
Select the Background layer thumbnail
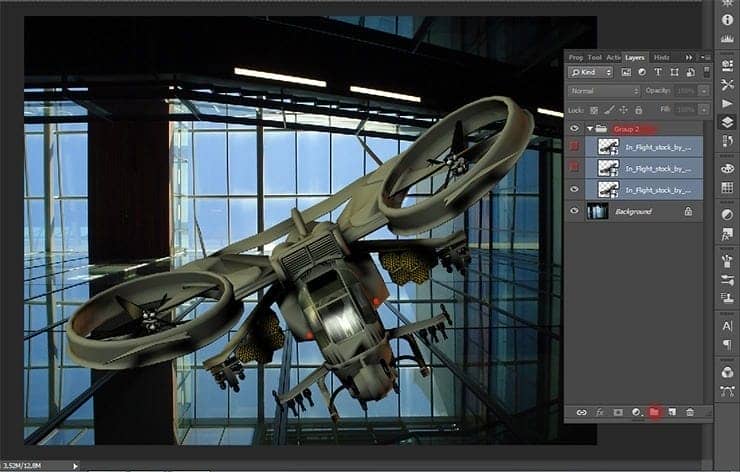[x=597, y=211]
